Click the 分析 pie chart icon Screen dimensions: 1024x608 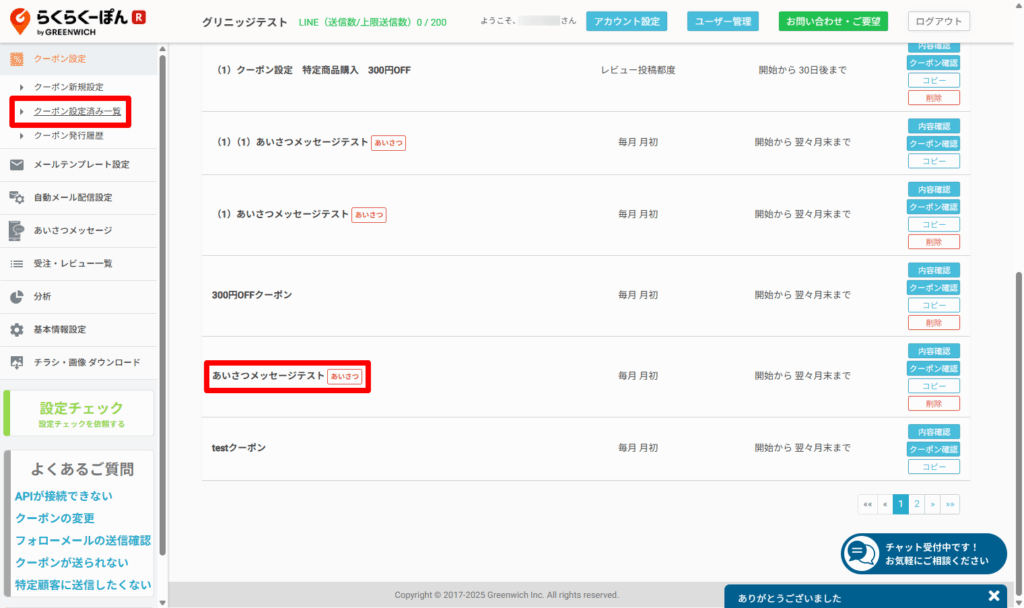tap(16, 297)
